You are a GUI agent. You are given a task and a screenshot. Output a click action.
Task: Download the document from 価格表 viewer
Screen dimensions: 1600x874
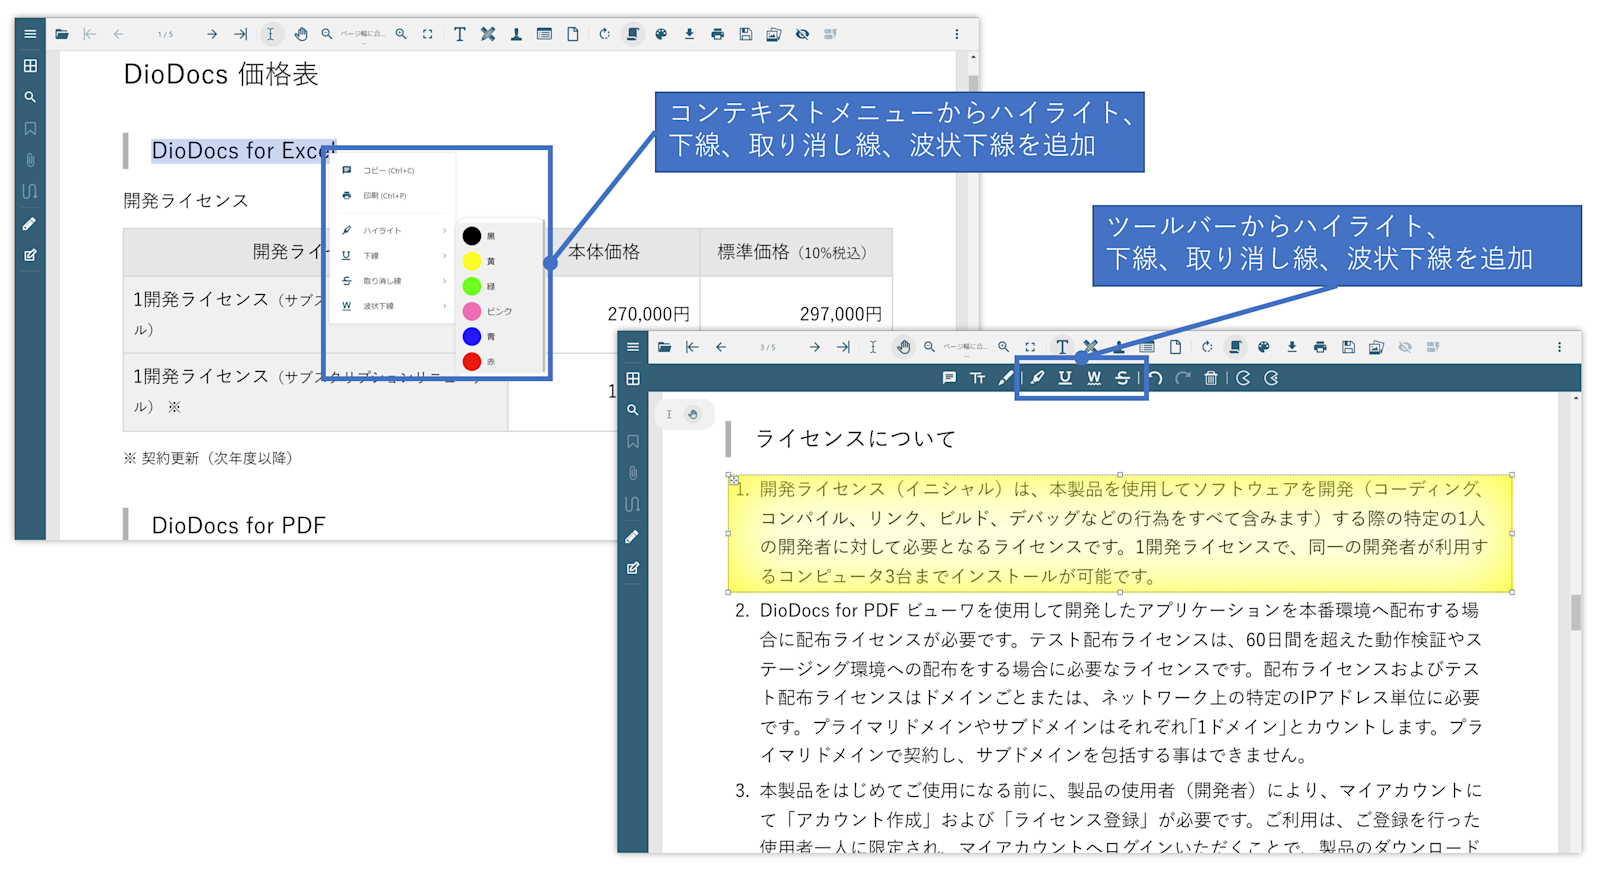pyautogui.click(x=689, y=34)
